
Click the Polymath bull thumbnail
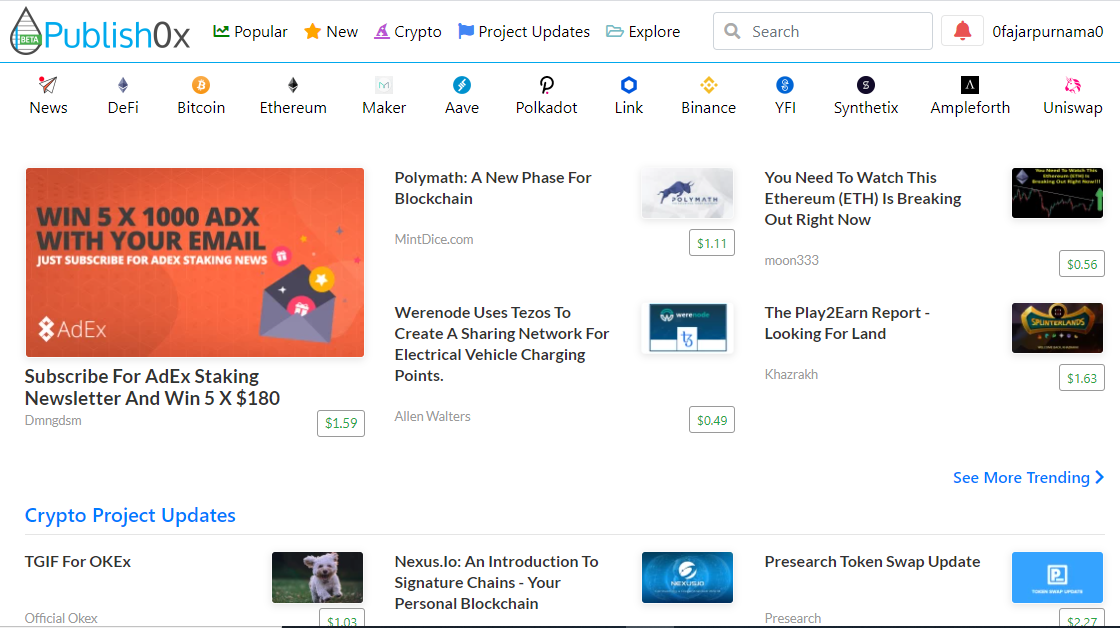click(x=687, y=193)
